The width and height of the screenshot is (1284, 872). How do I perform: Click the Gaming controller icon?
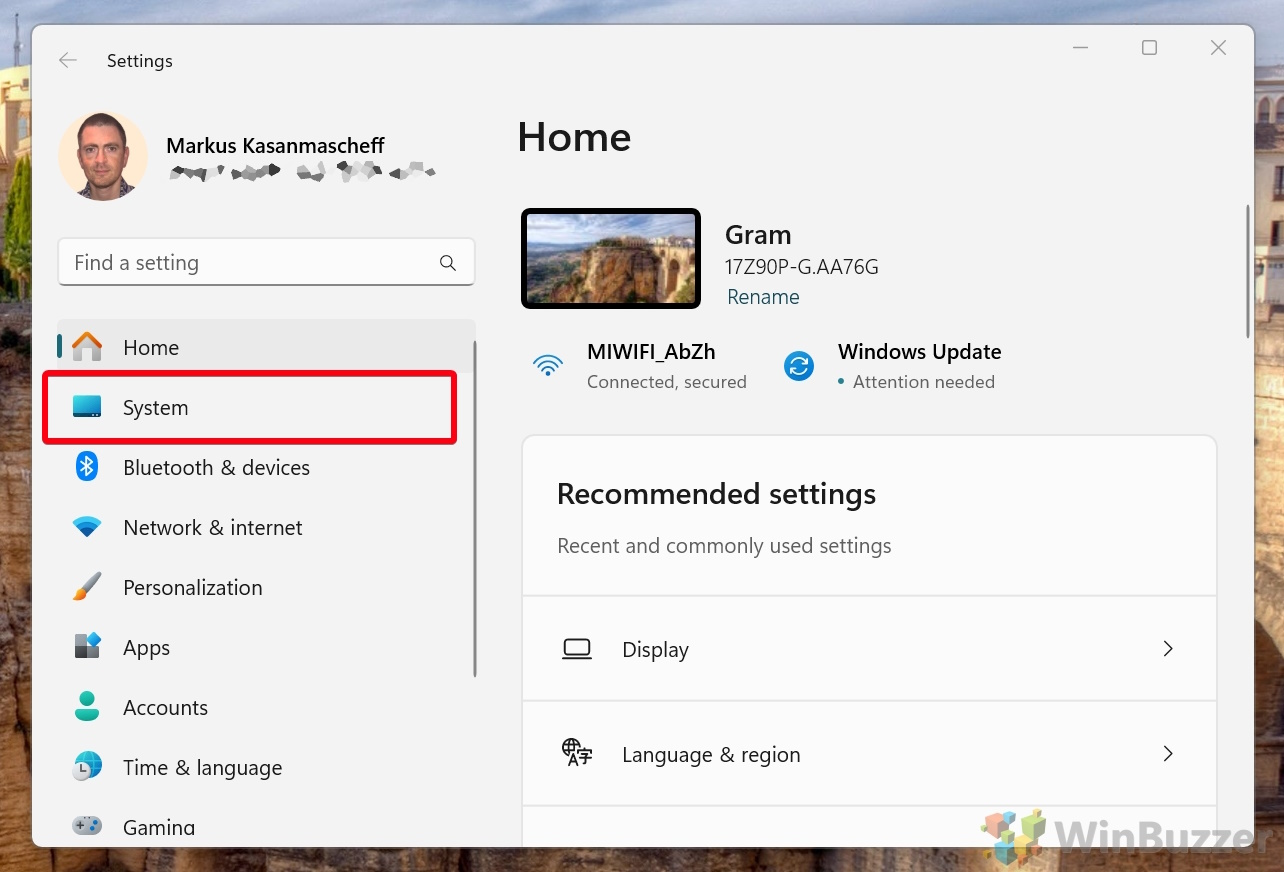pyautogui.click(x=87, y=826)
